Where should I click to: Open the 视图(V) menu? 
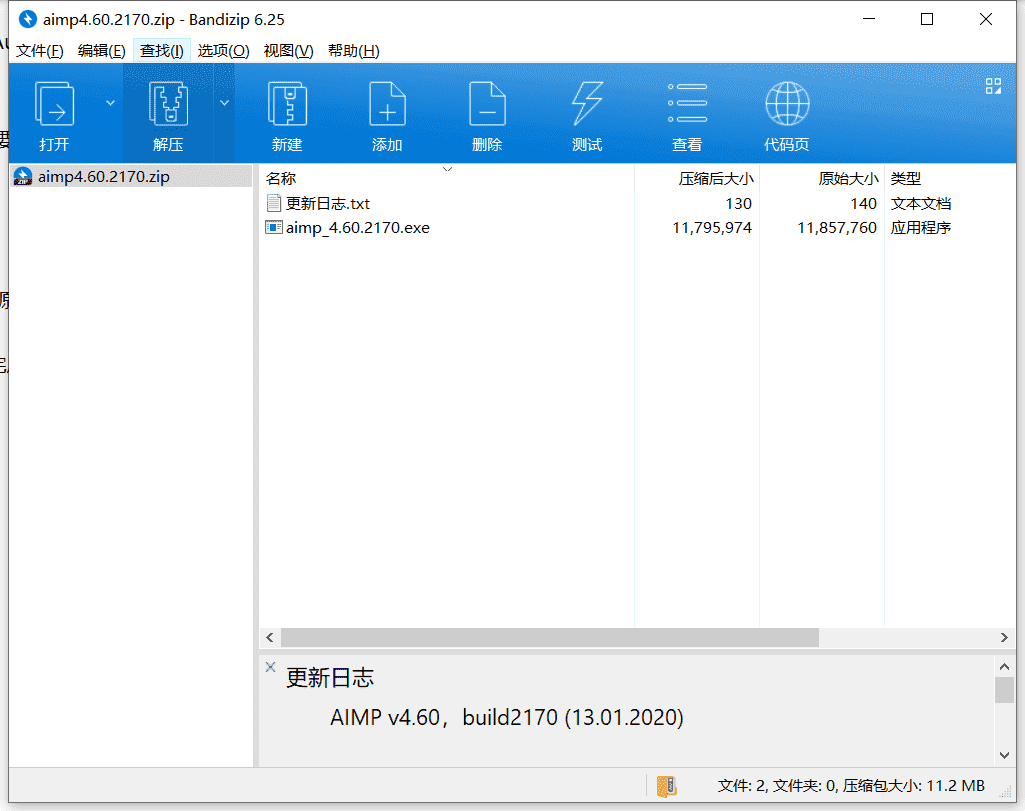[x=288, y=51]
